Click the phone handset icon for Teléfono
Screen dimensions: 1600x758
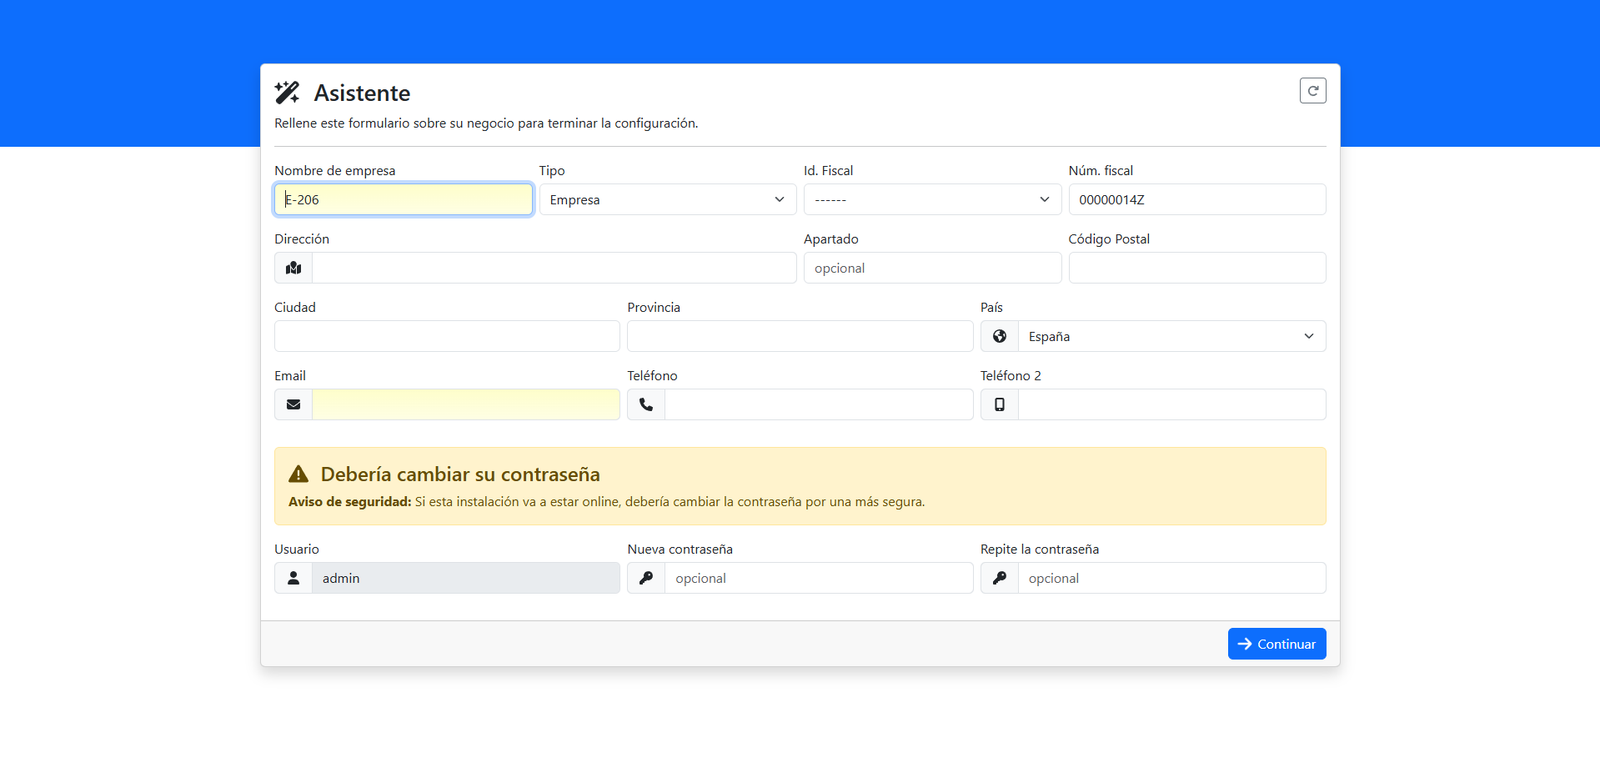point(646,405)
